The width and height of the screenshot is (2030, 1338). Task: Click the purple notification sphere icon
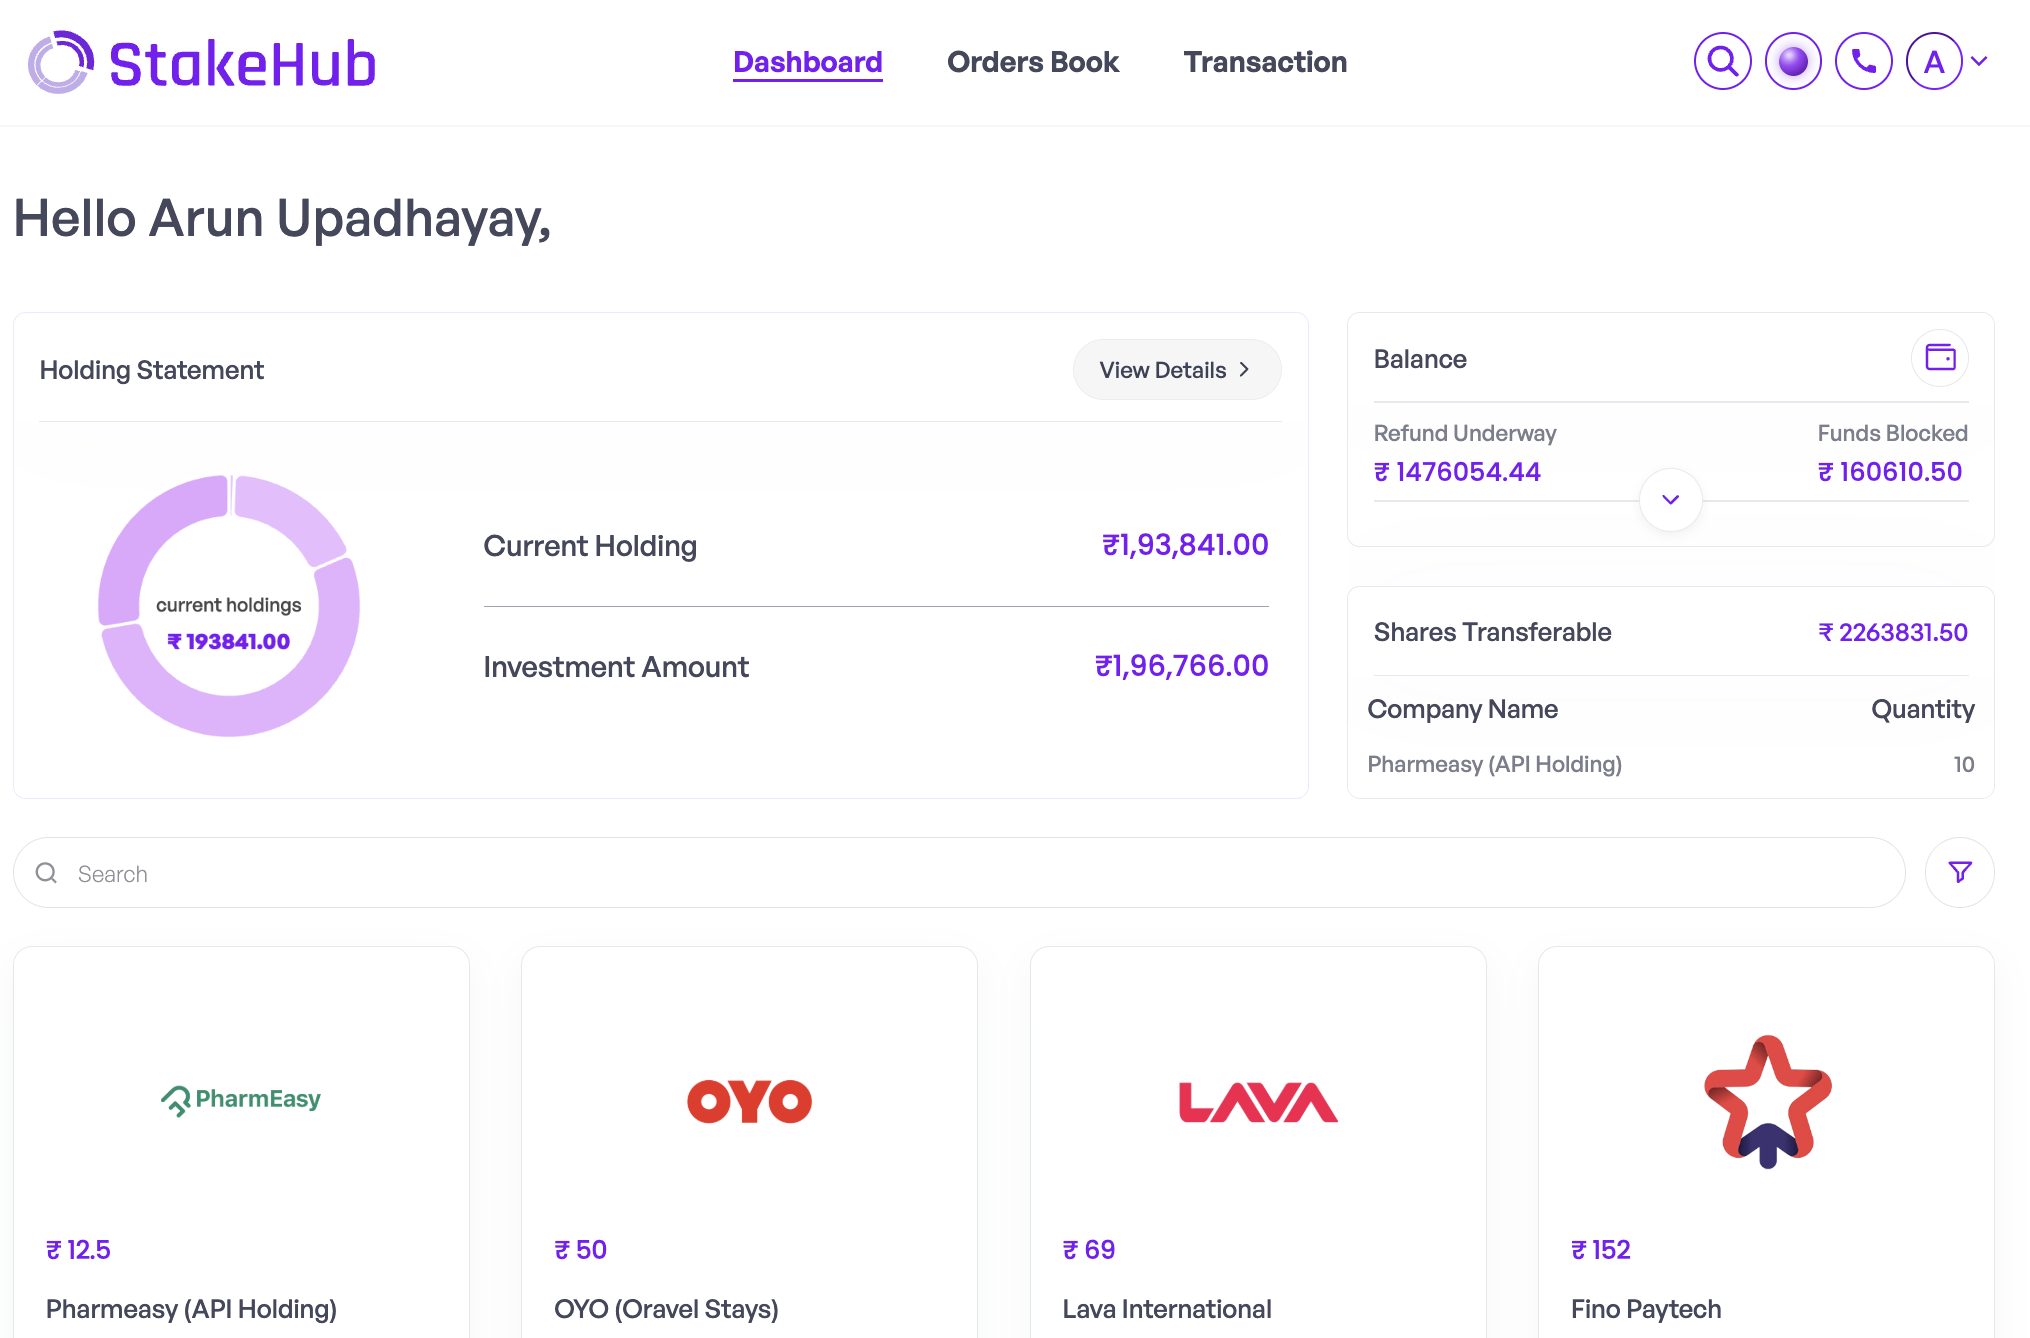click(1793, 61)
